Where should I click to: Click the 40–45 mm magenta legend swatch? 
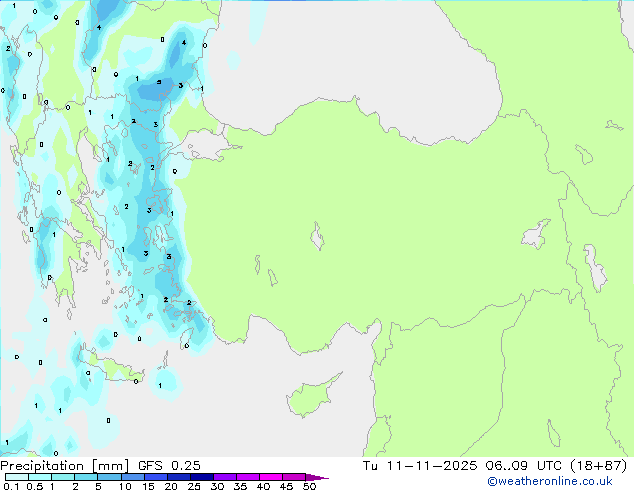click(x=271, y=477)
